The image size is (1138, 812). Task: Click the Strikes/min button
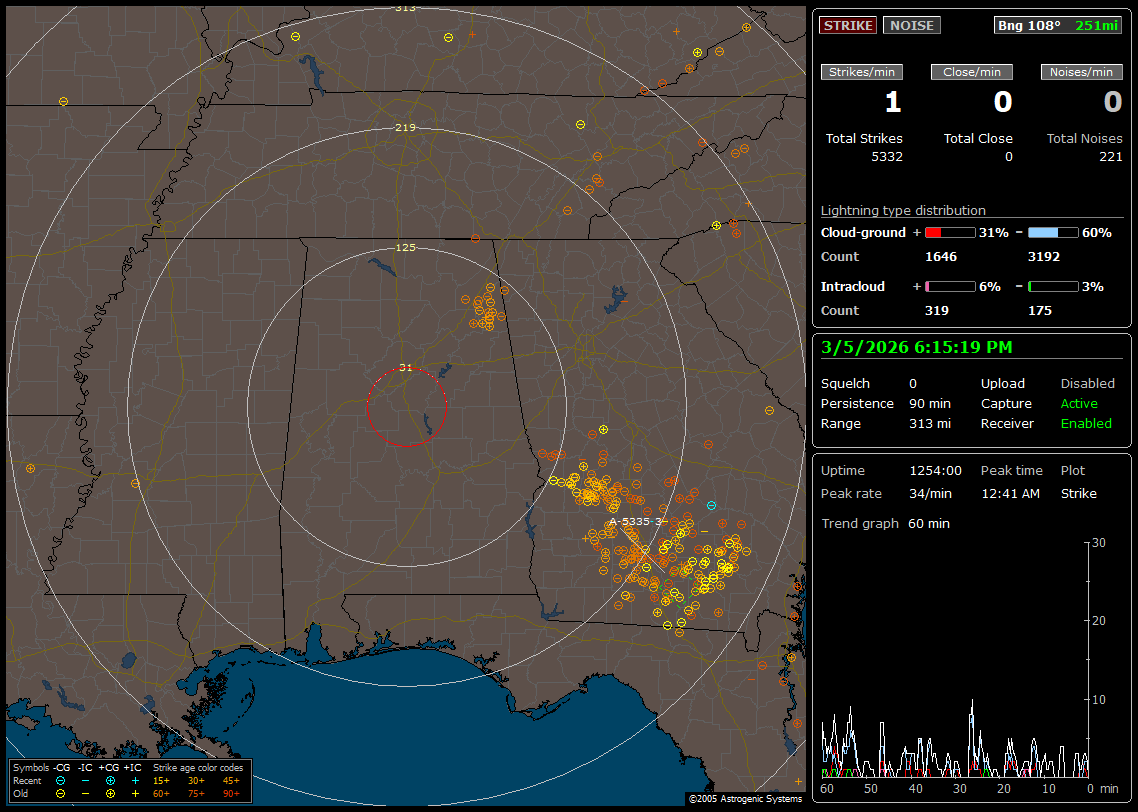click(x=862, y=72)
